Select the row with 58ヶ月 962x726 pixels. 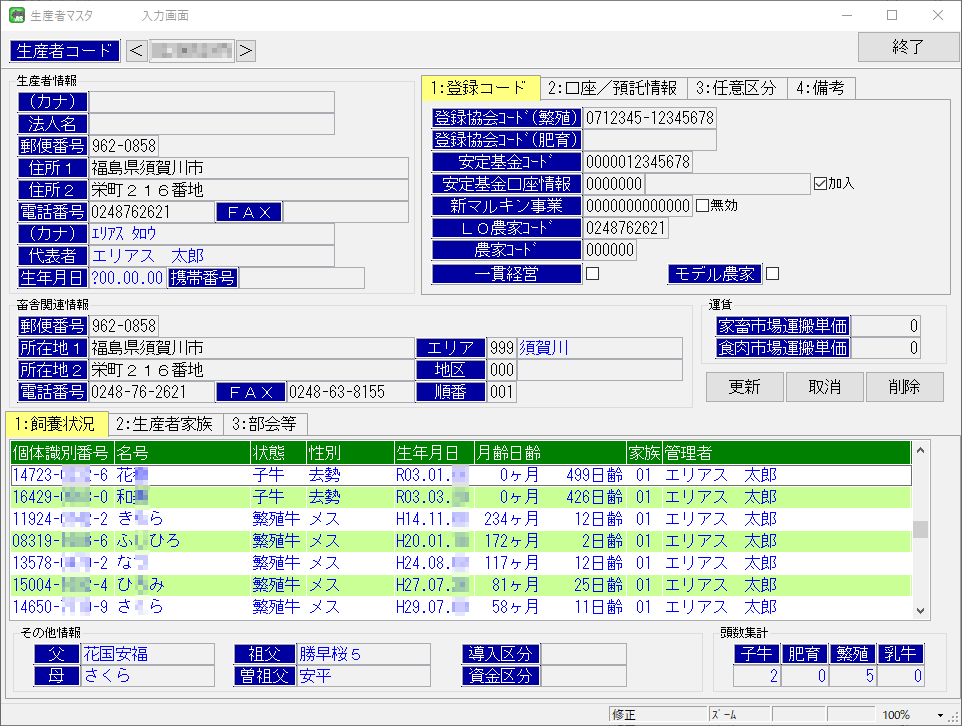pyautogui.click(x=461, y=607)
